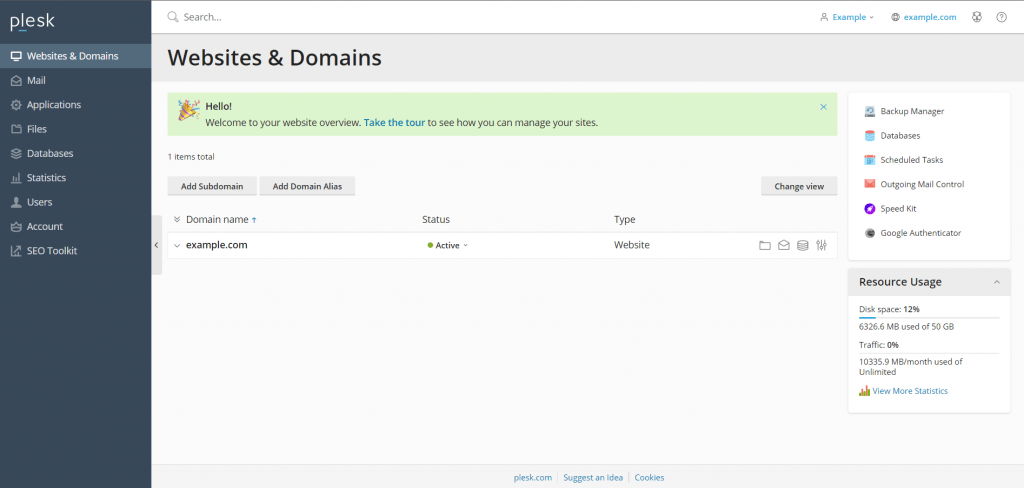Open Mail in the sidebar
This screenshot has width=1024, height=488.
pos(76,80)
